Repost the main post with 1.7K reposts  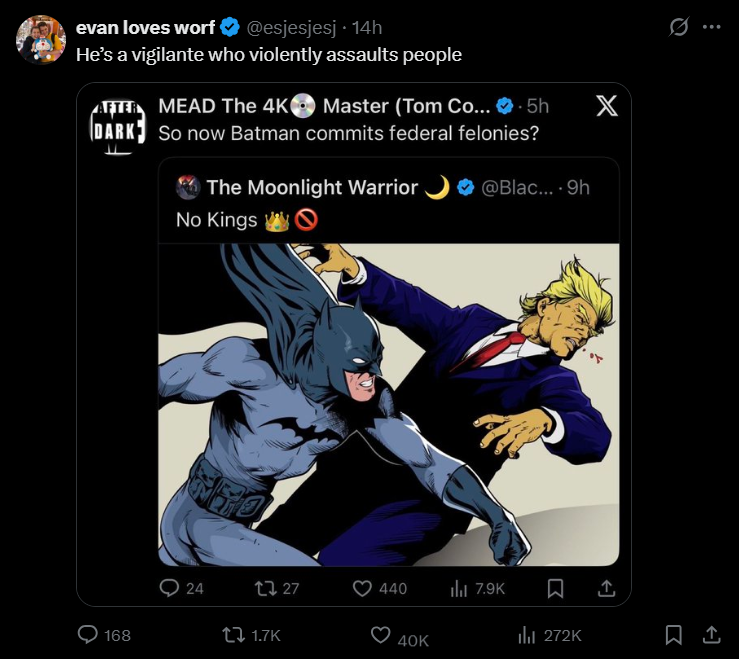point(231,634)
